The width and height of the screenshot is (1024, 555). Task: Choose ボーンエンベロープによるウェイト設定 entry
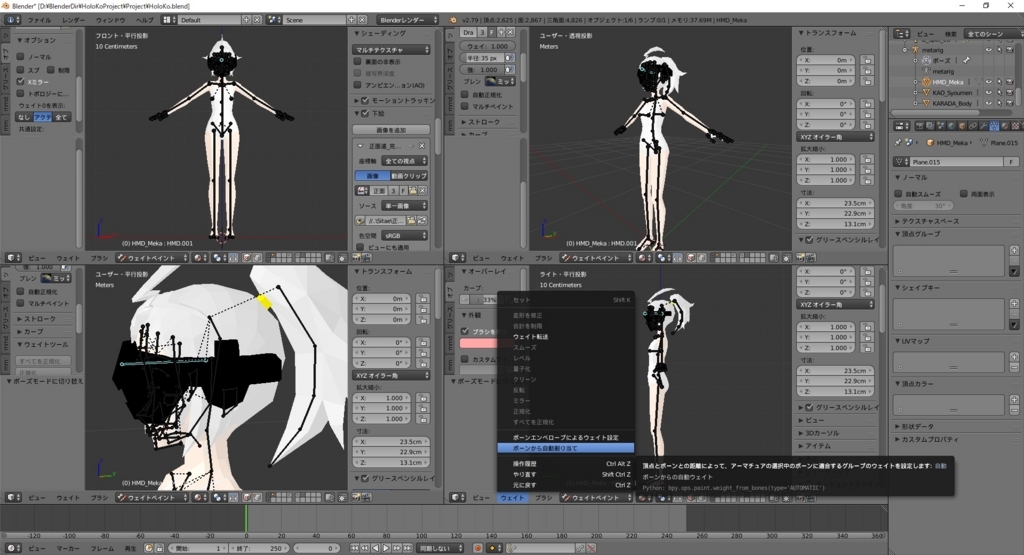pos(566,437)
